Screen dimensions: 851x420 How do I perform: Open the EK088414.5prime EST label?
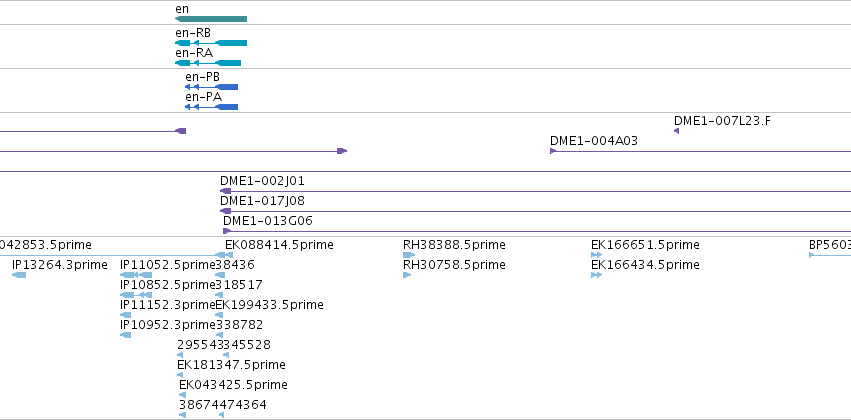[279, 245]
